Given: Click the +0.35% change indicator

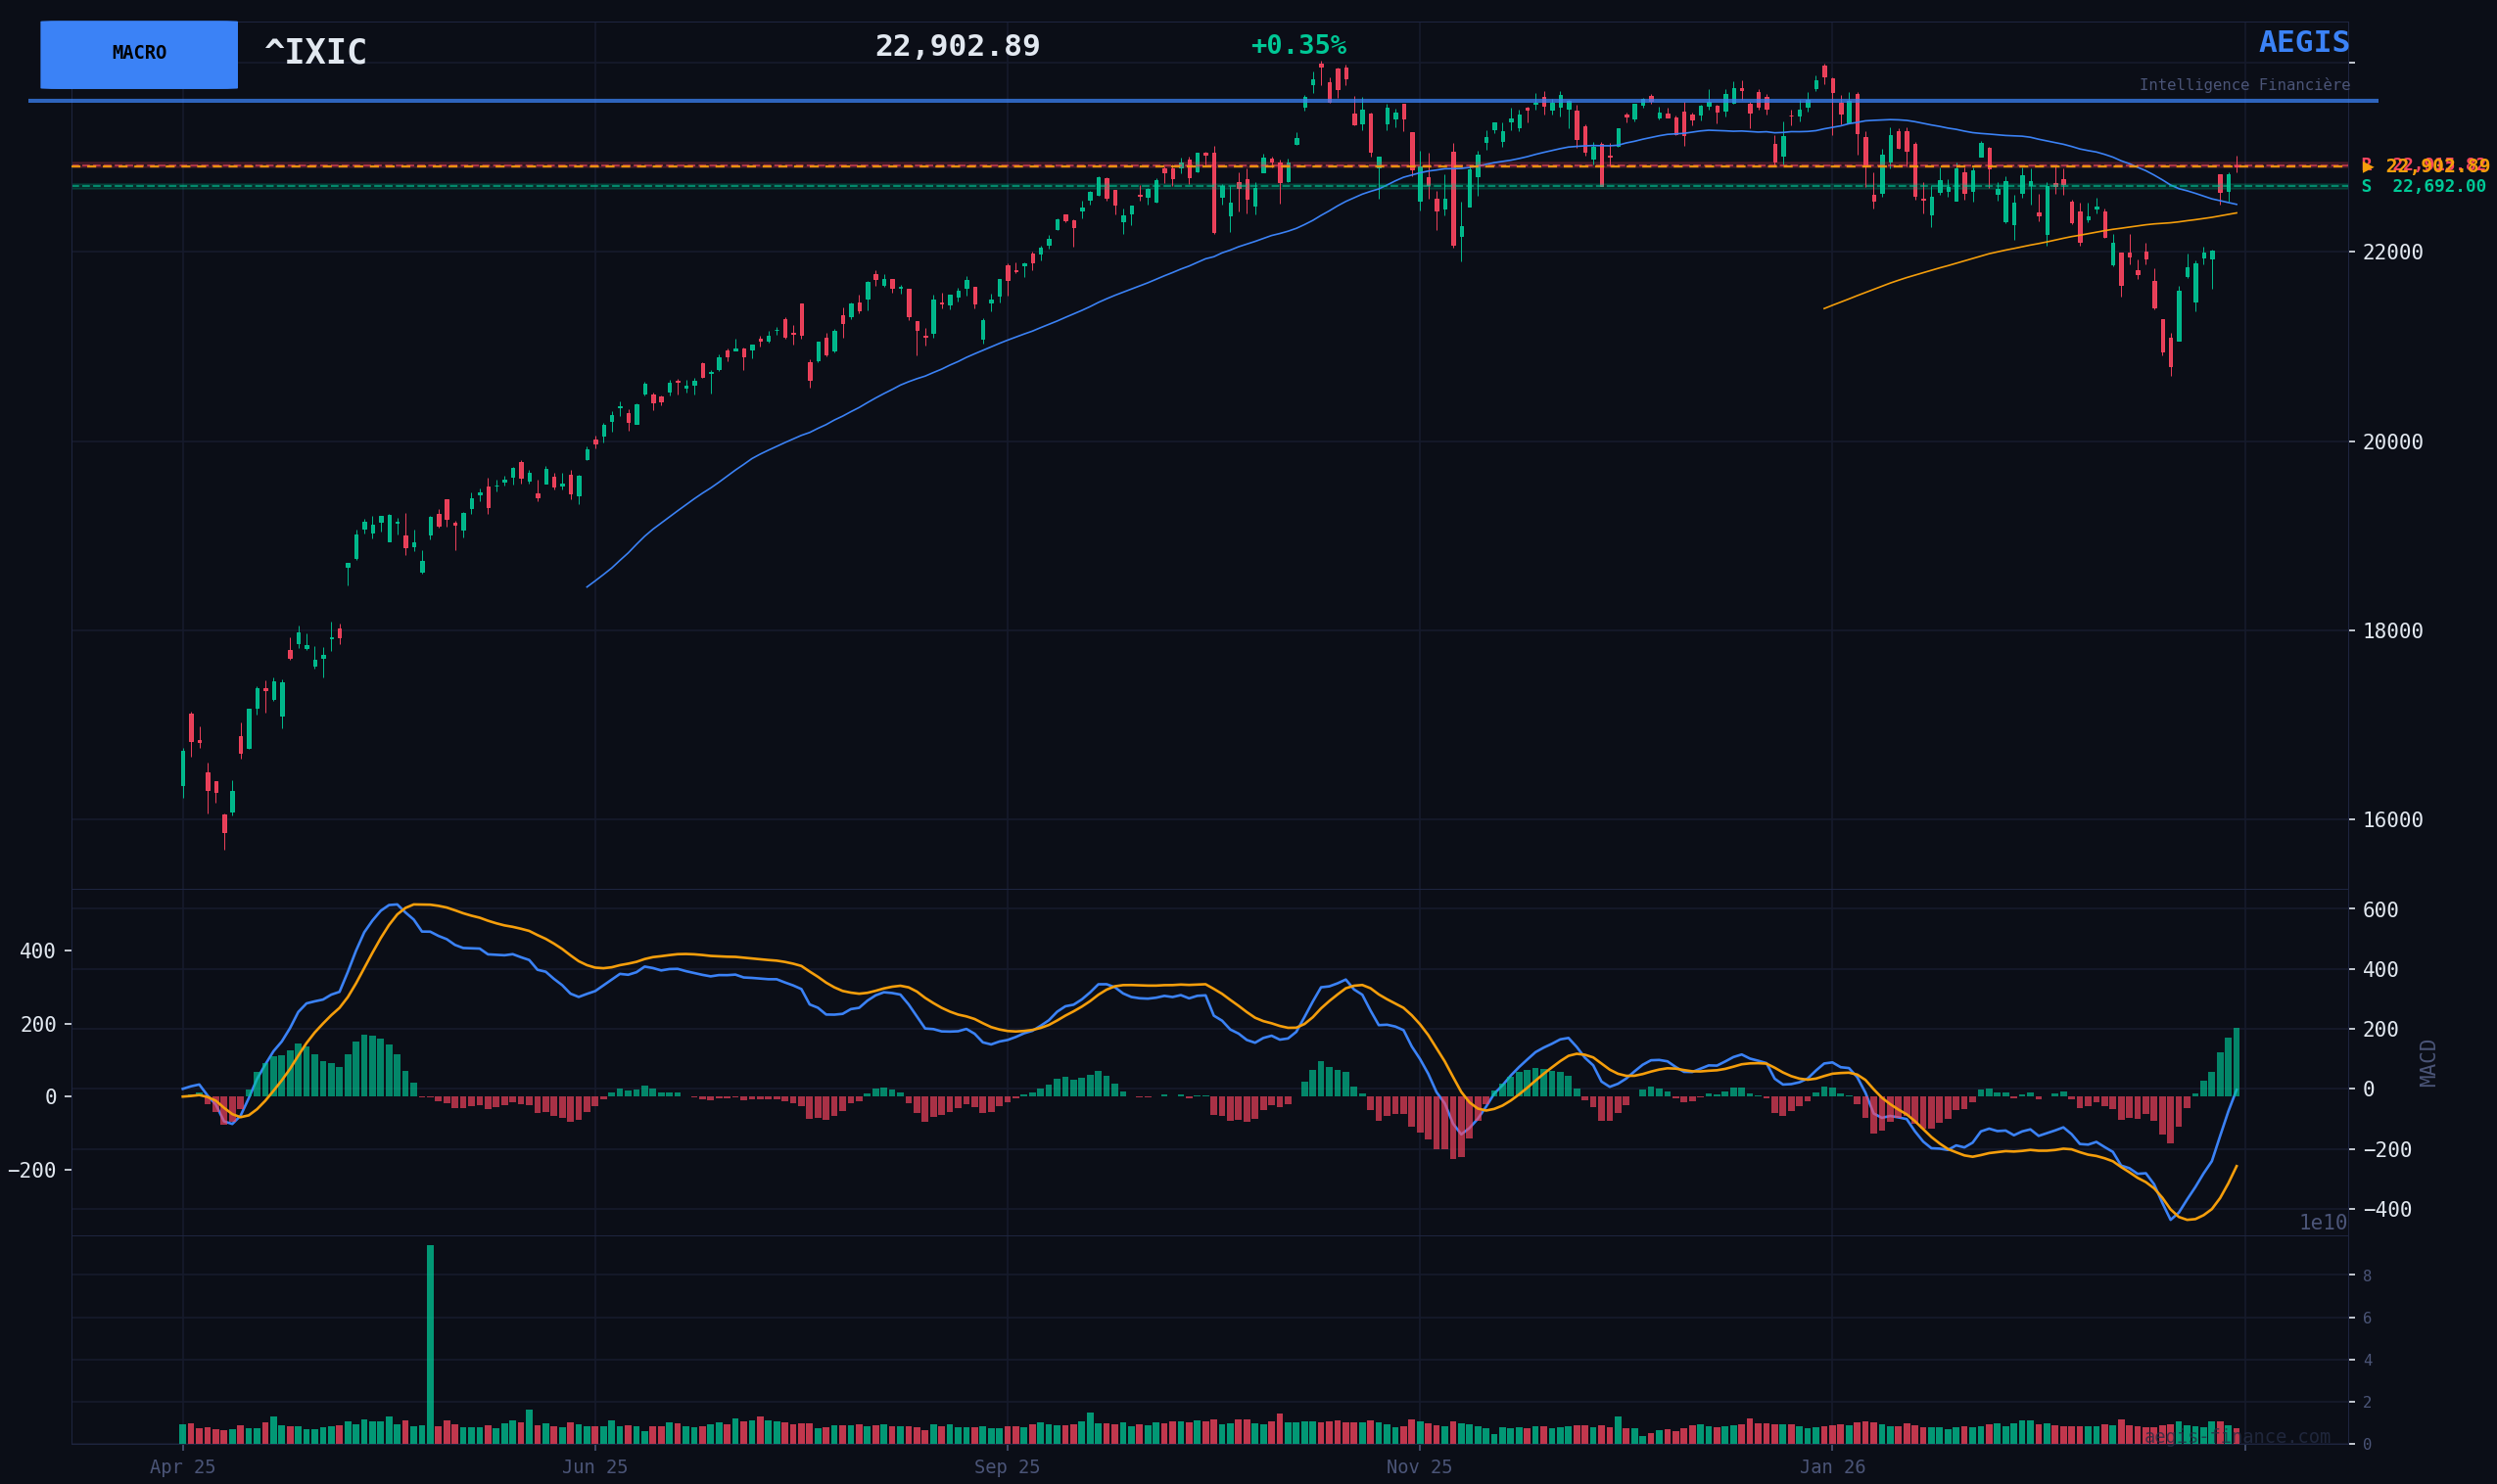Looking at the screenshot, I should (x=1298, y=46).
